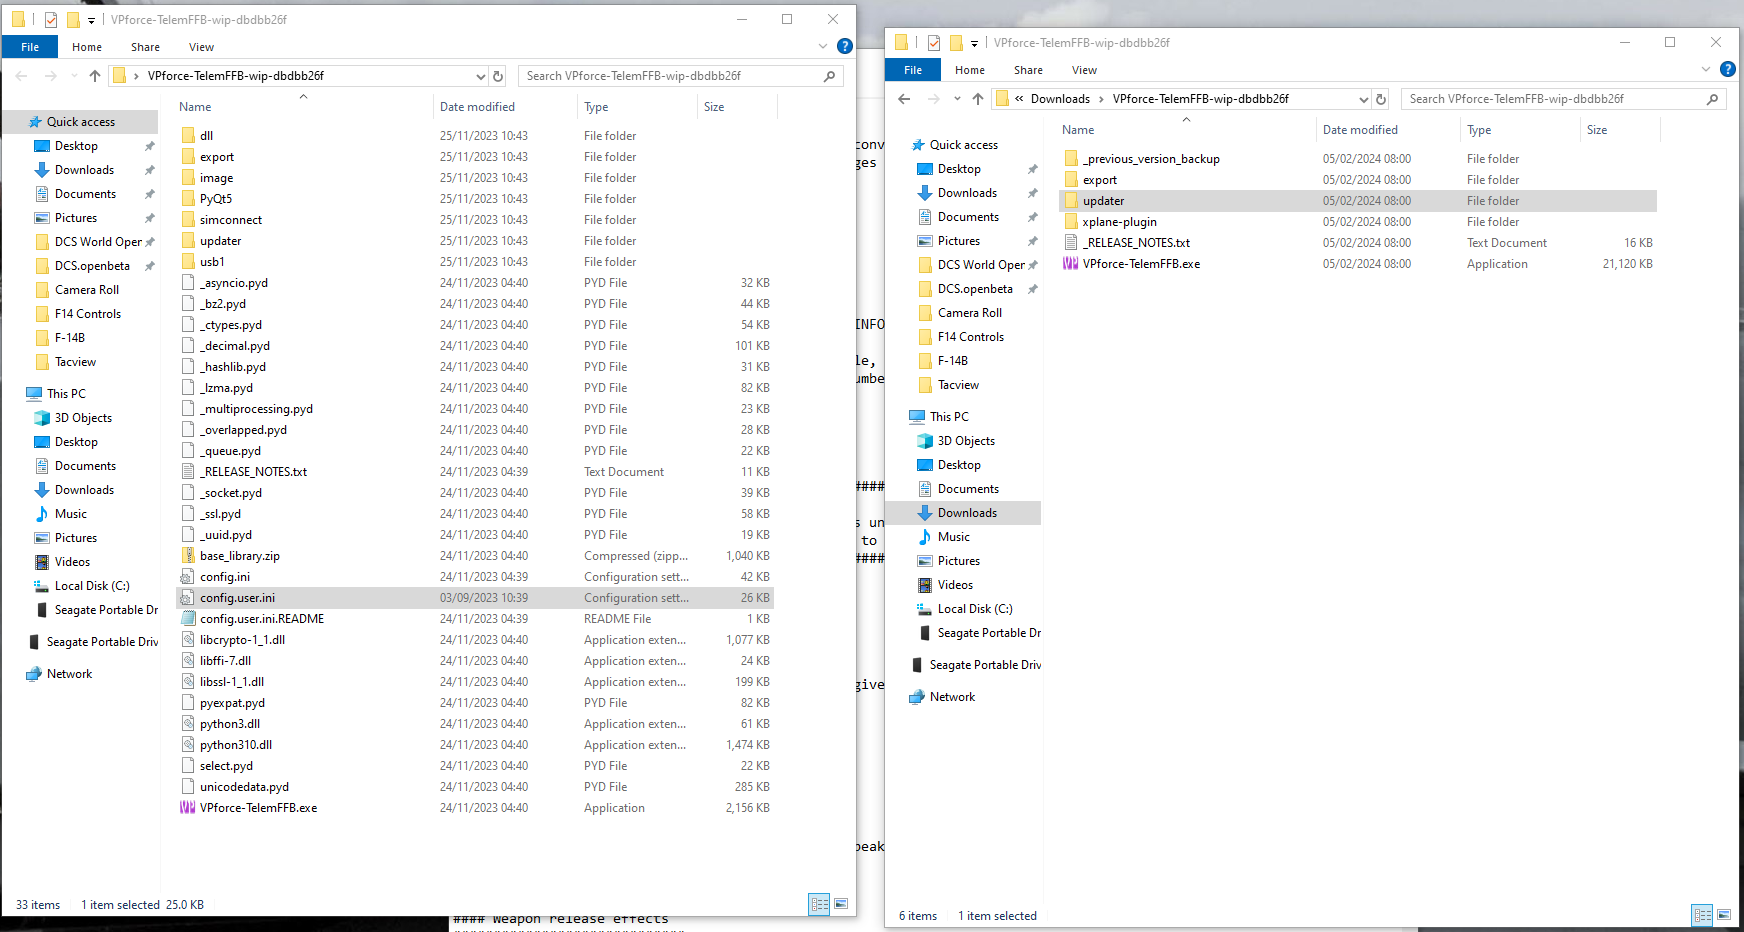Open Help in the right Explorer window

1728,69
